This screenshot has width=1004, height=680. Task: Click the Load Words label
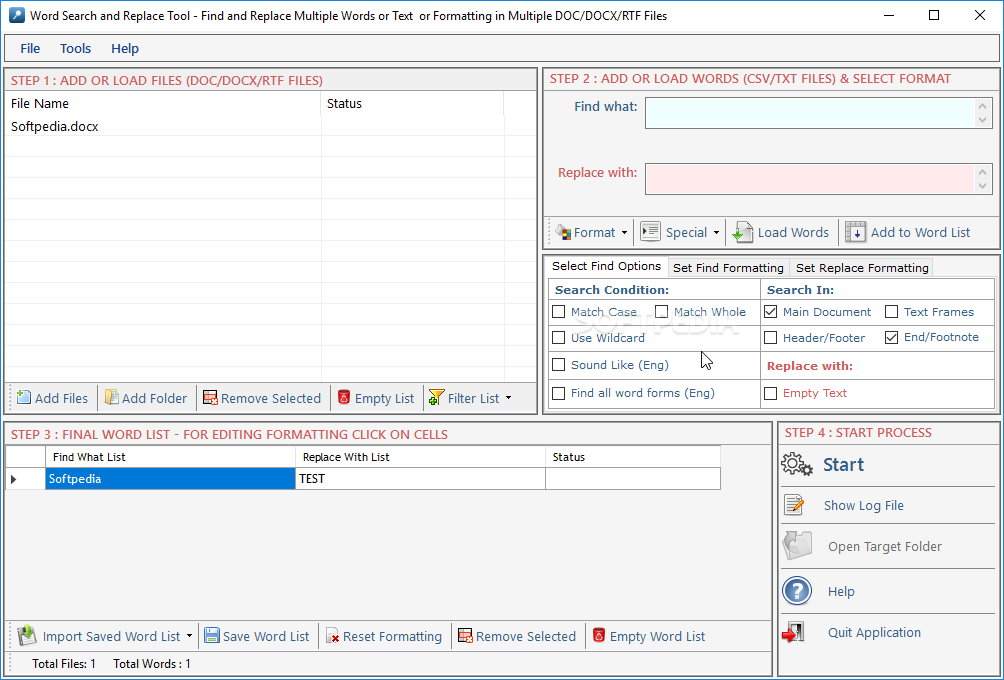pyautogui.click(x=793, y=232)
